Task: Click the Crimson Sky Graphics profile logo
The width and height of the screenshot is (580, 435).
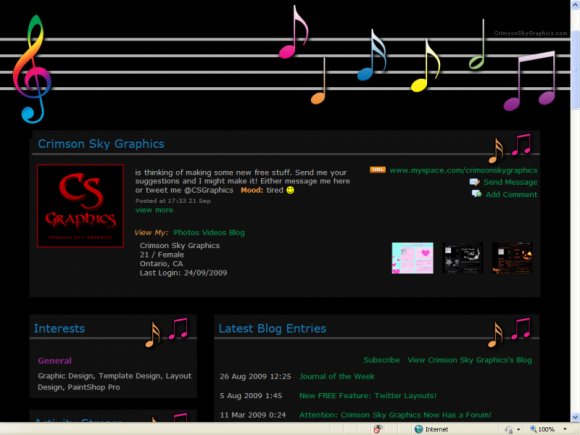Action: click(x=80, y=206)
